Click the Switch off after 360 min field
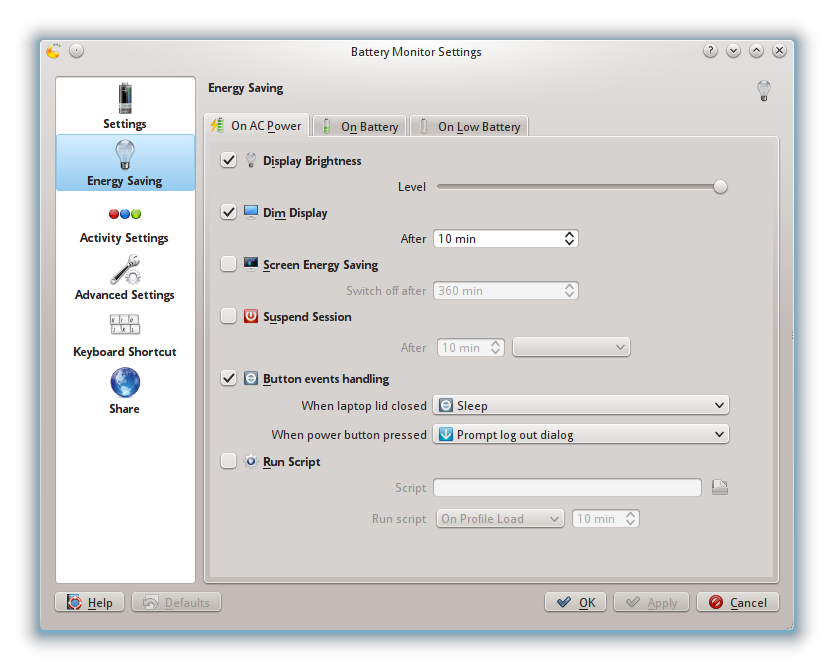834x670 pixels. [x=506, y=290]
